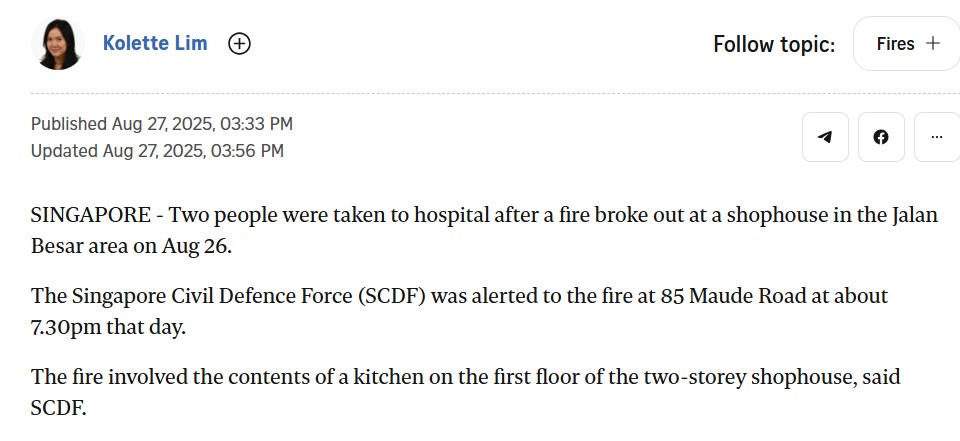This screenshot has width=960, height=441.
Task: Share the article via the Facebook icon
Action: click(881, 137)
